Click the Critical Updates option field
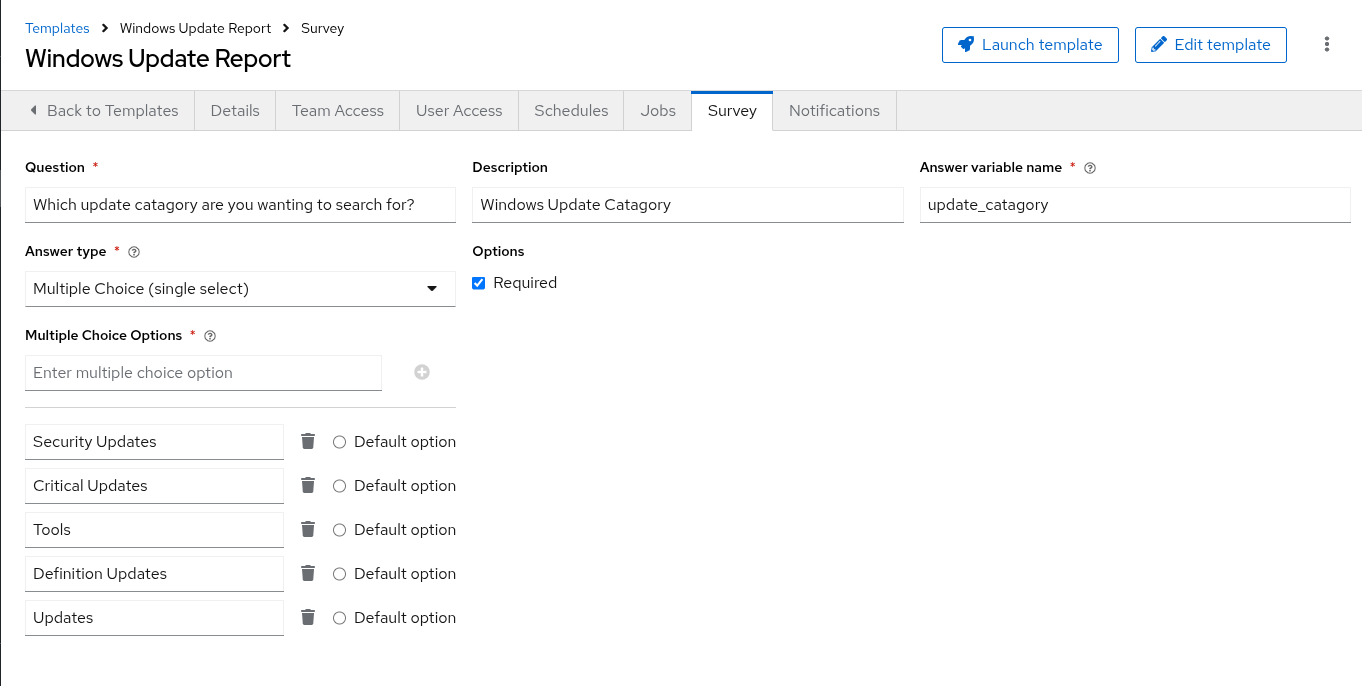1362x686 pixels. (154, 486)
